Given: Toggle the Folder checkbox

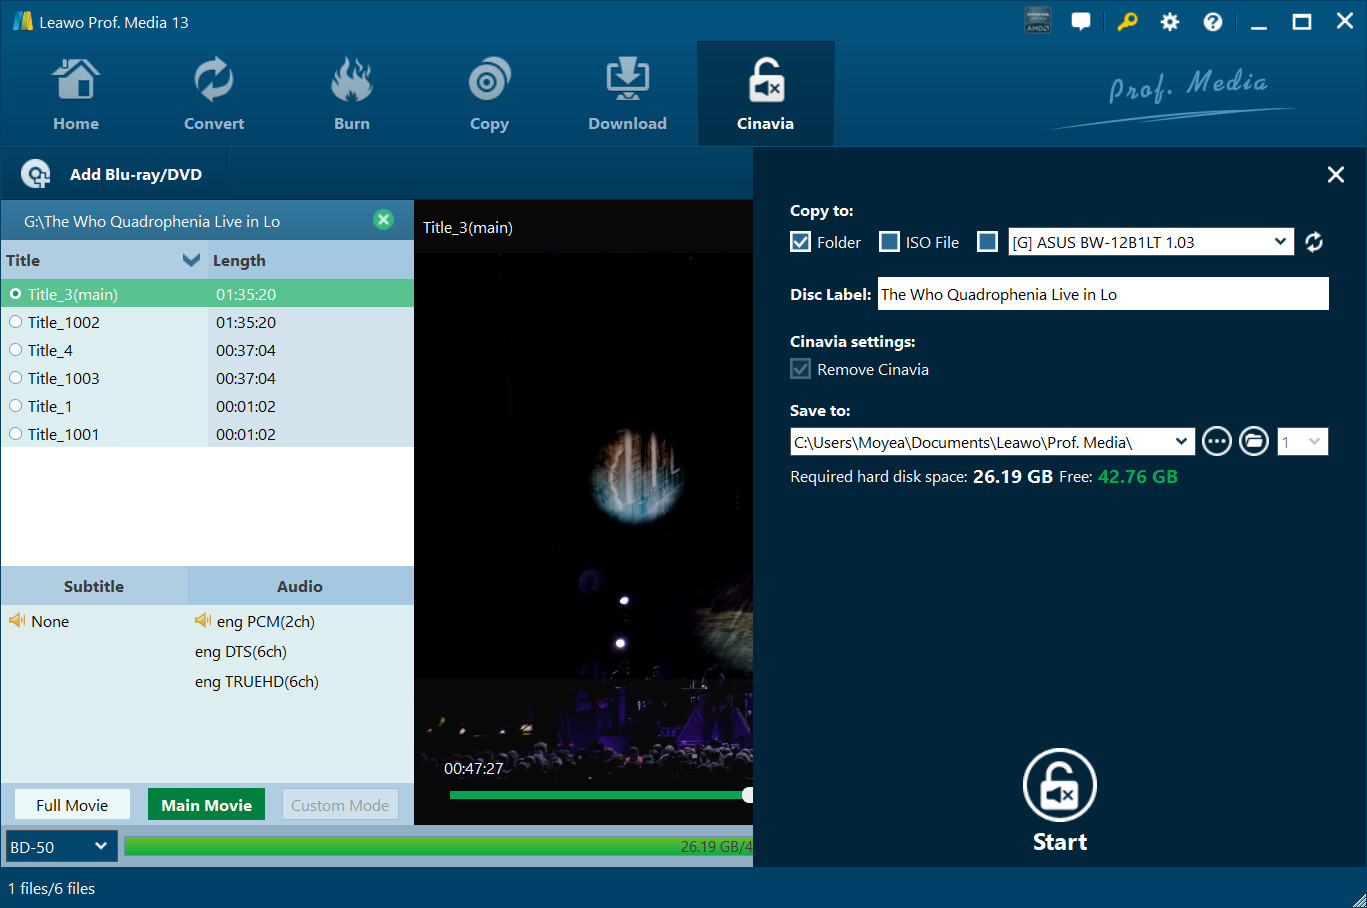Looking at the screenshot, I should tap(800, 242).
